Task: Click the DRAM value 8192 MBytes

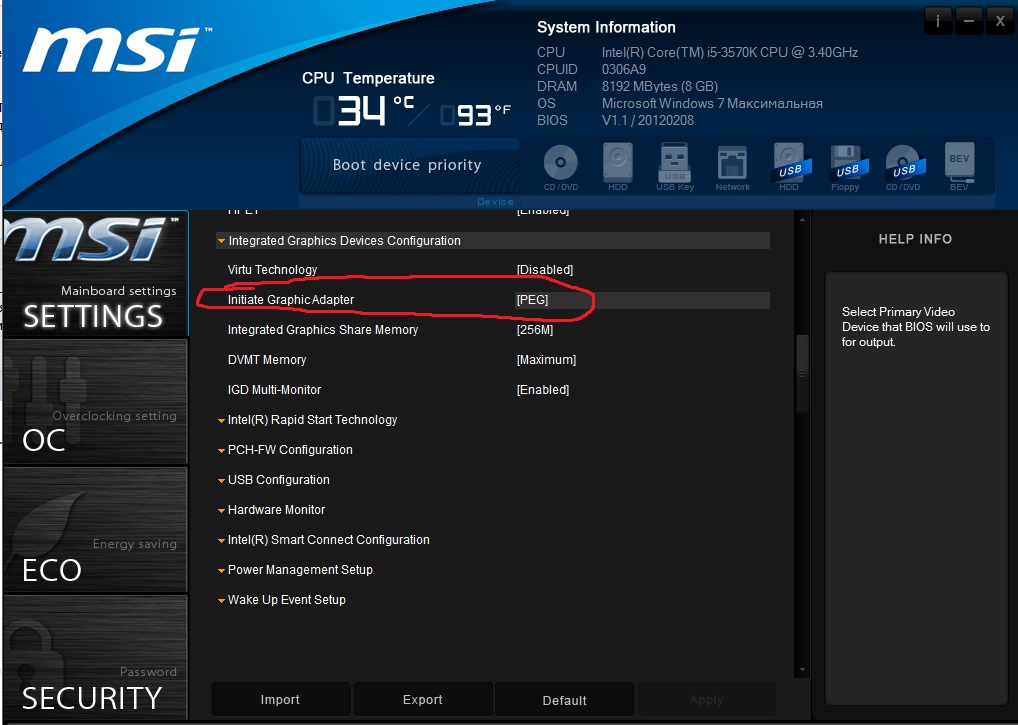Action: (x=660, y=86)
